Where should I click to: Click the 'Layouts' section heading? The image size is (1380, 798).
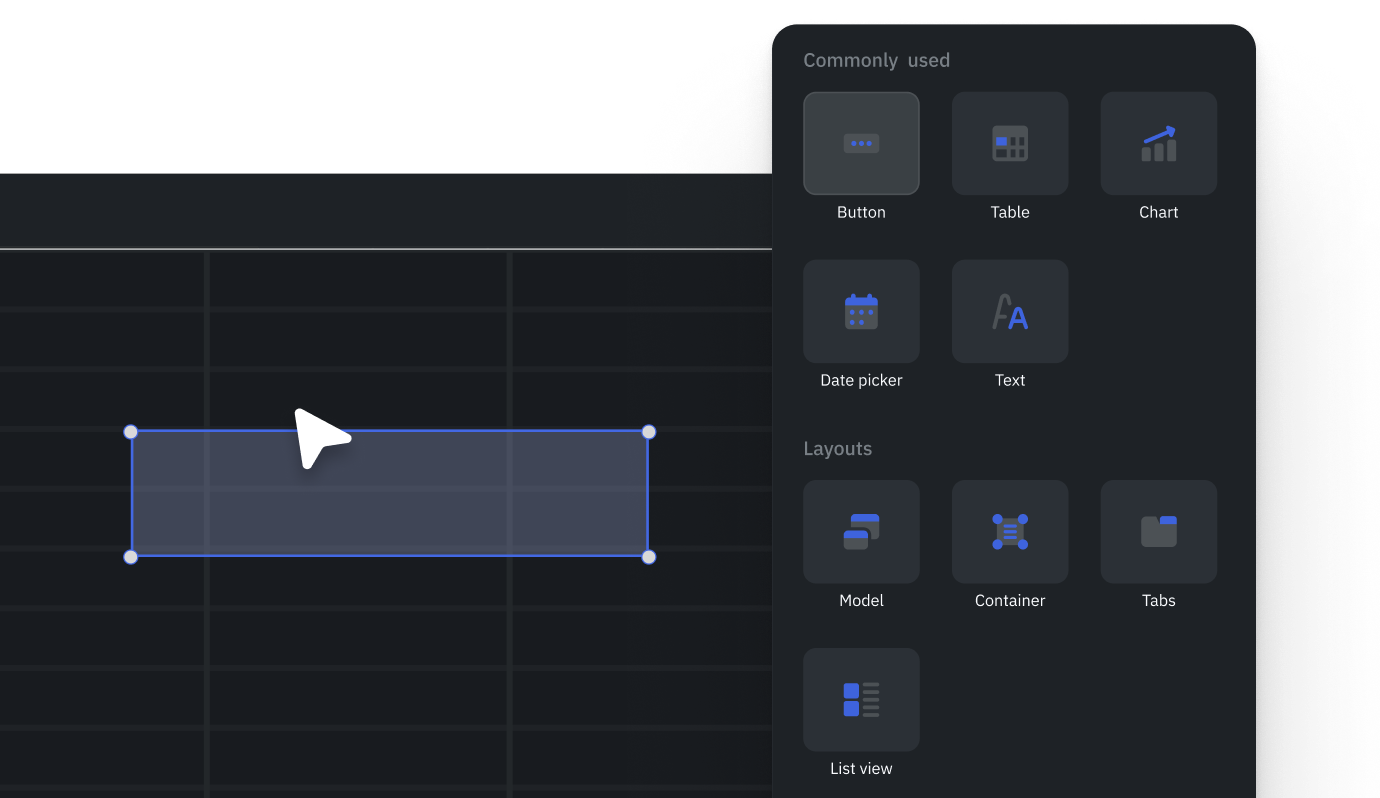click(x=837, y=449)
